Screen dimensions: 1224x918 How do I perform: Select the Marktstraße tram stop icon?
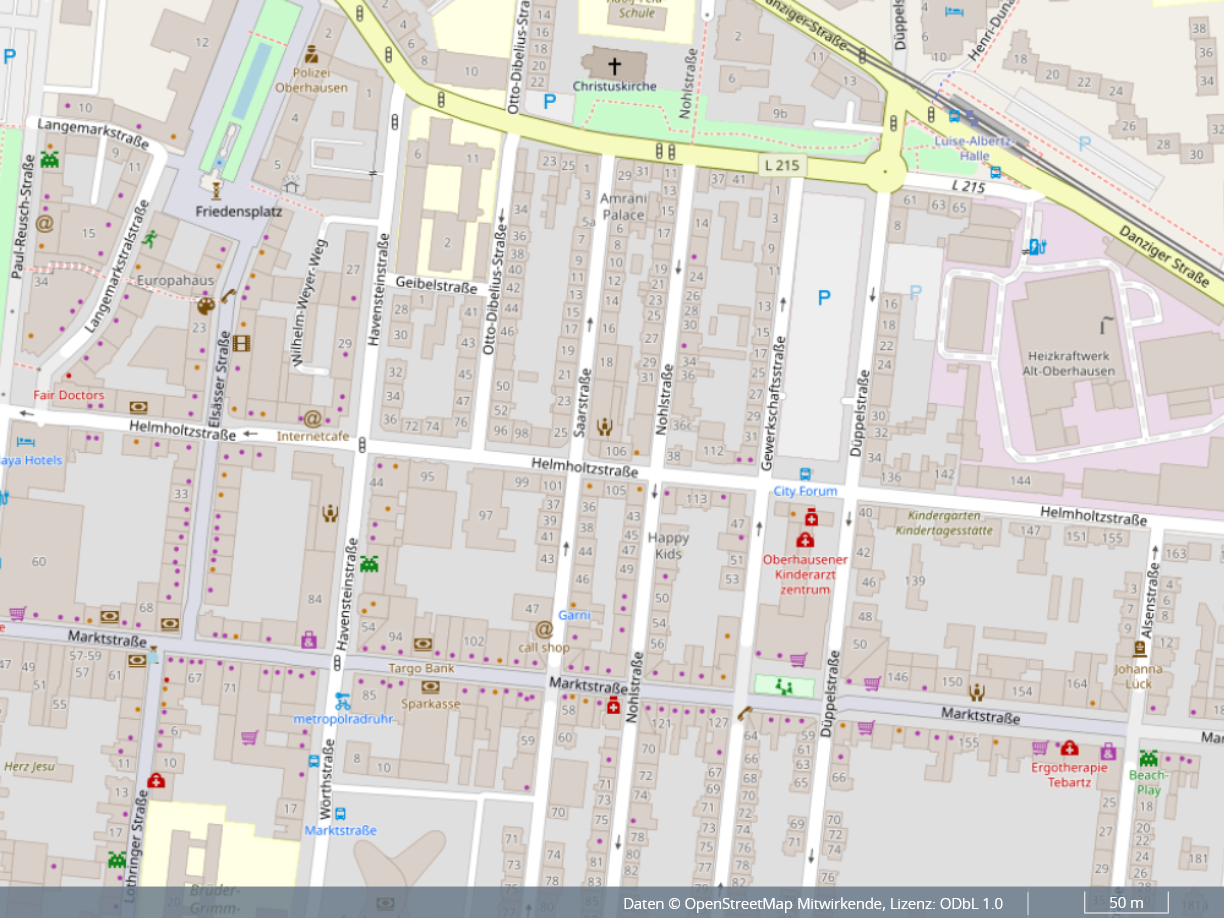pos(340,814)
